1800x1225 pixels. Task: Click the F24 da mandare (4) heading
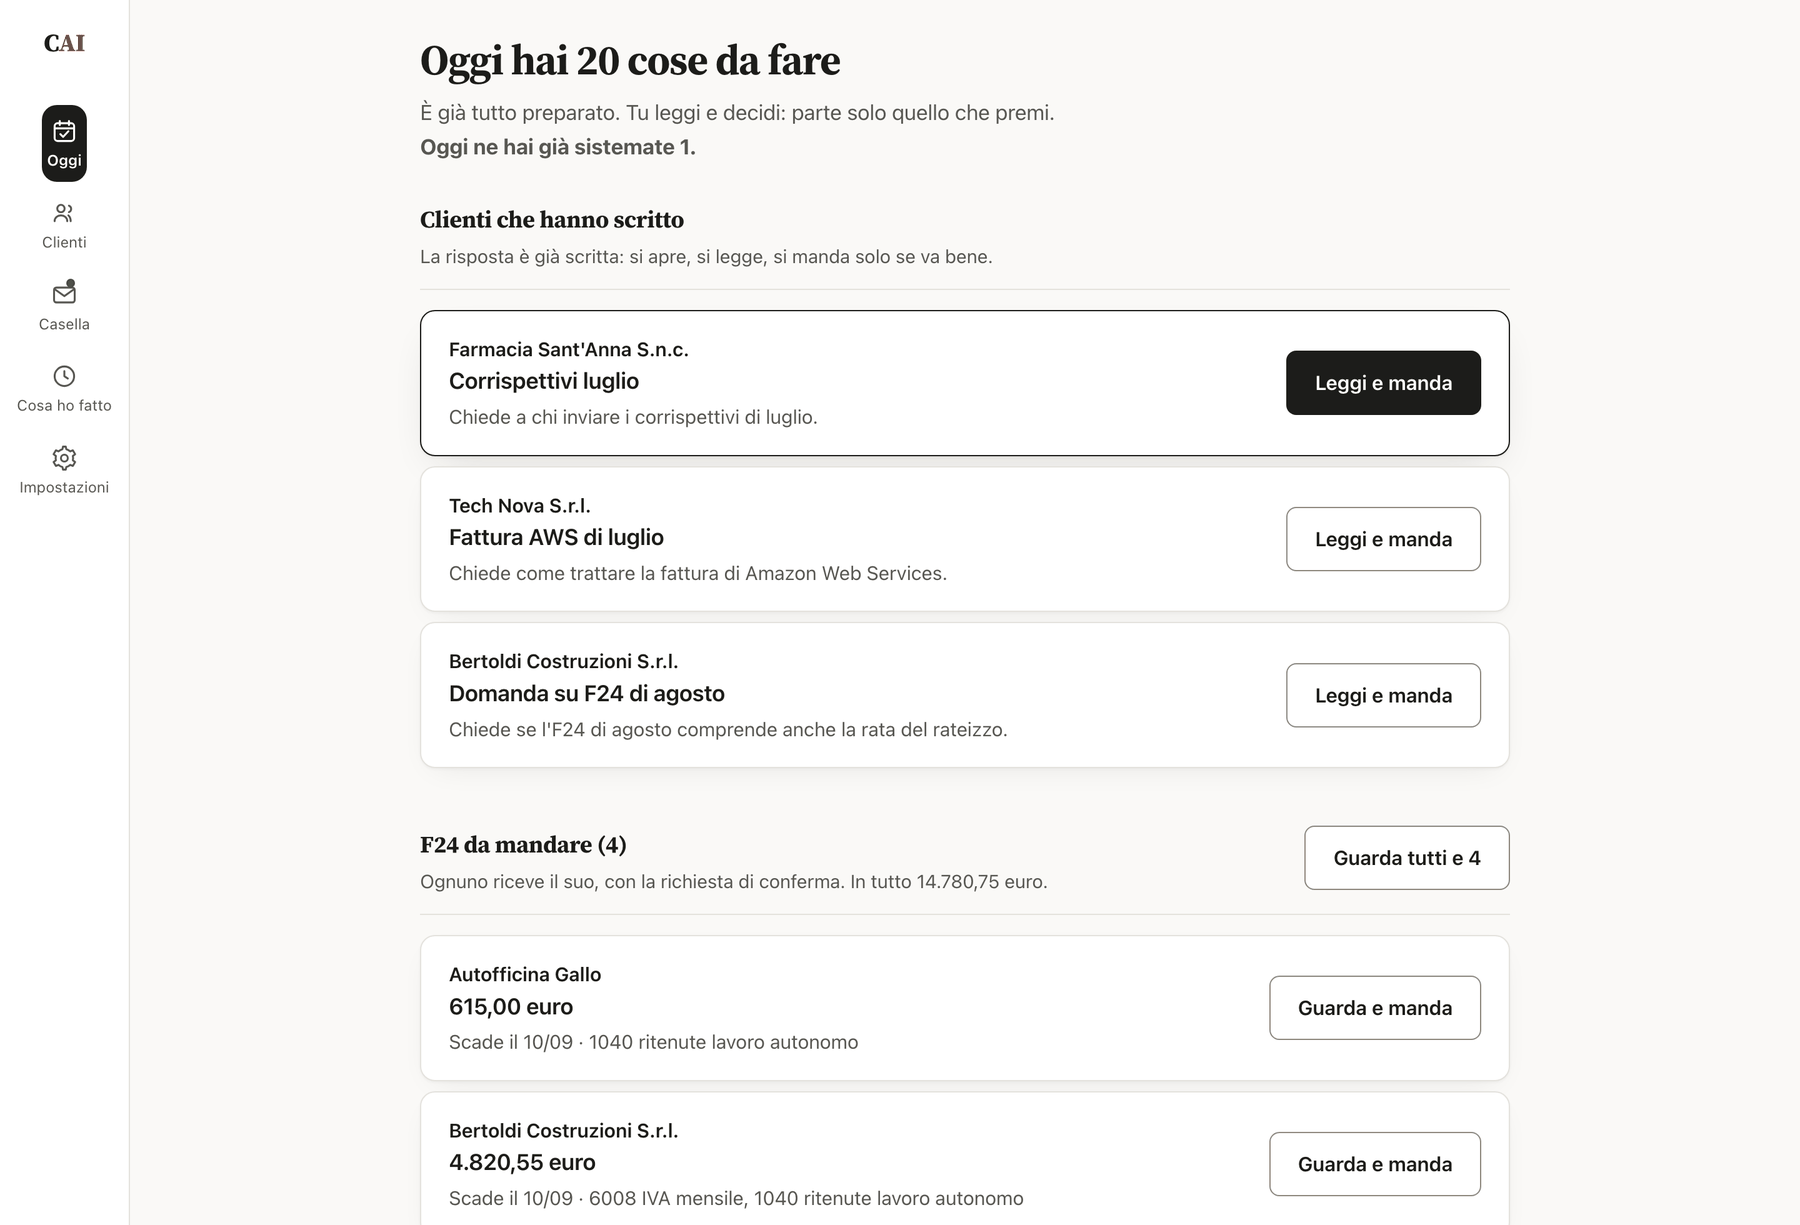point(523,845)
